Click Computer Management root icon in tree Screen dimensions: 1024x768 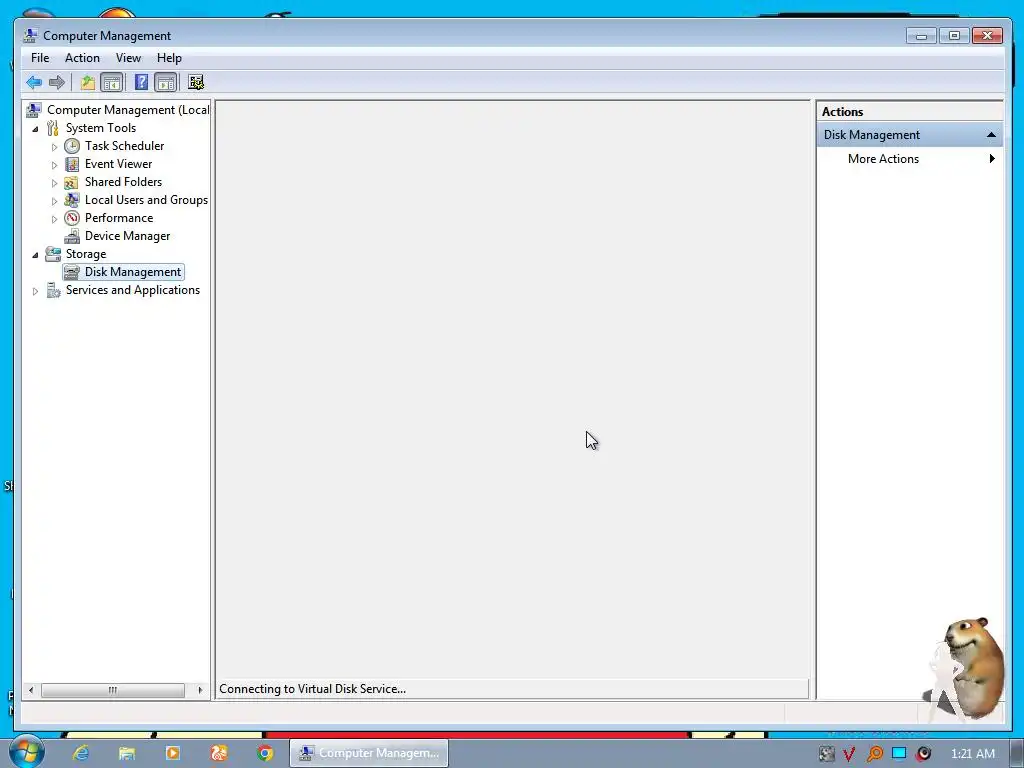coord(34,110)
